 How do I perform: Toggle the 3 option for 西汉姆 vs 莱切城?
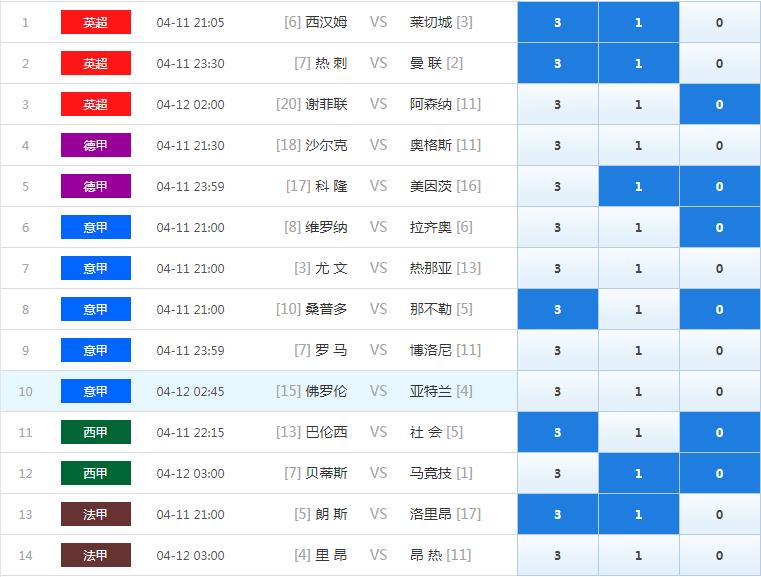point(558,22)
